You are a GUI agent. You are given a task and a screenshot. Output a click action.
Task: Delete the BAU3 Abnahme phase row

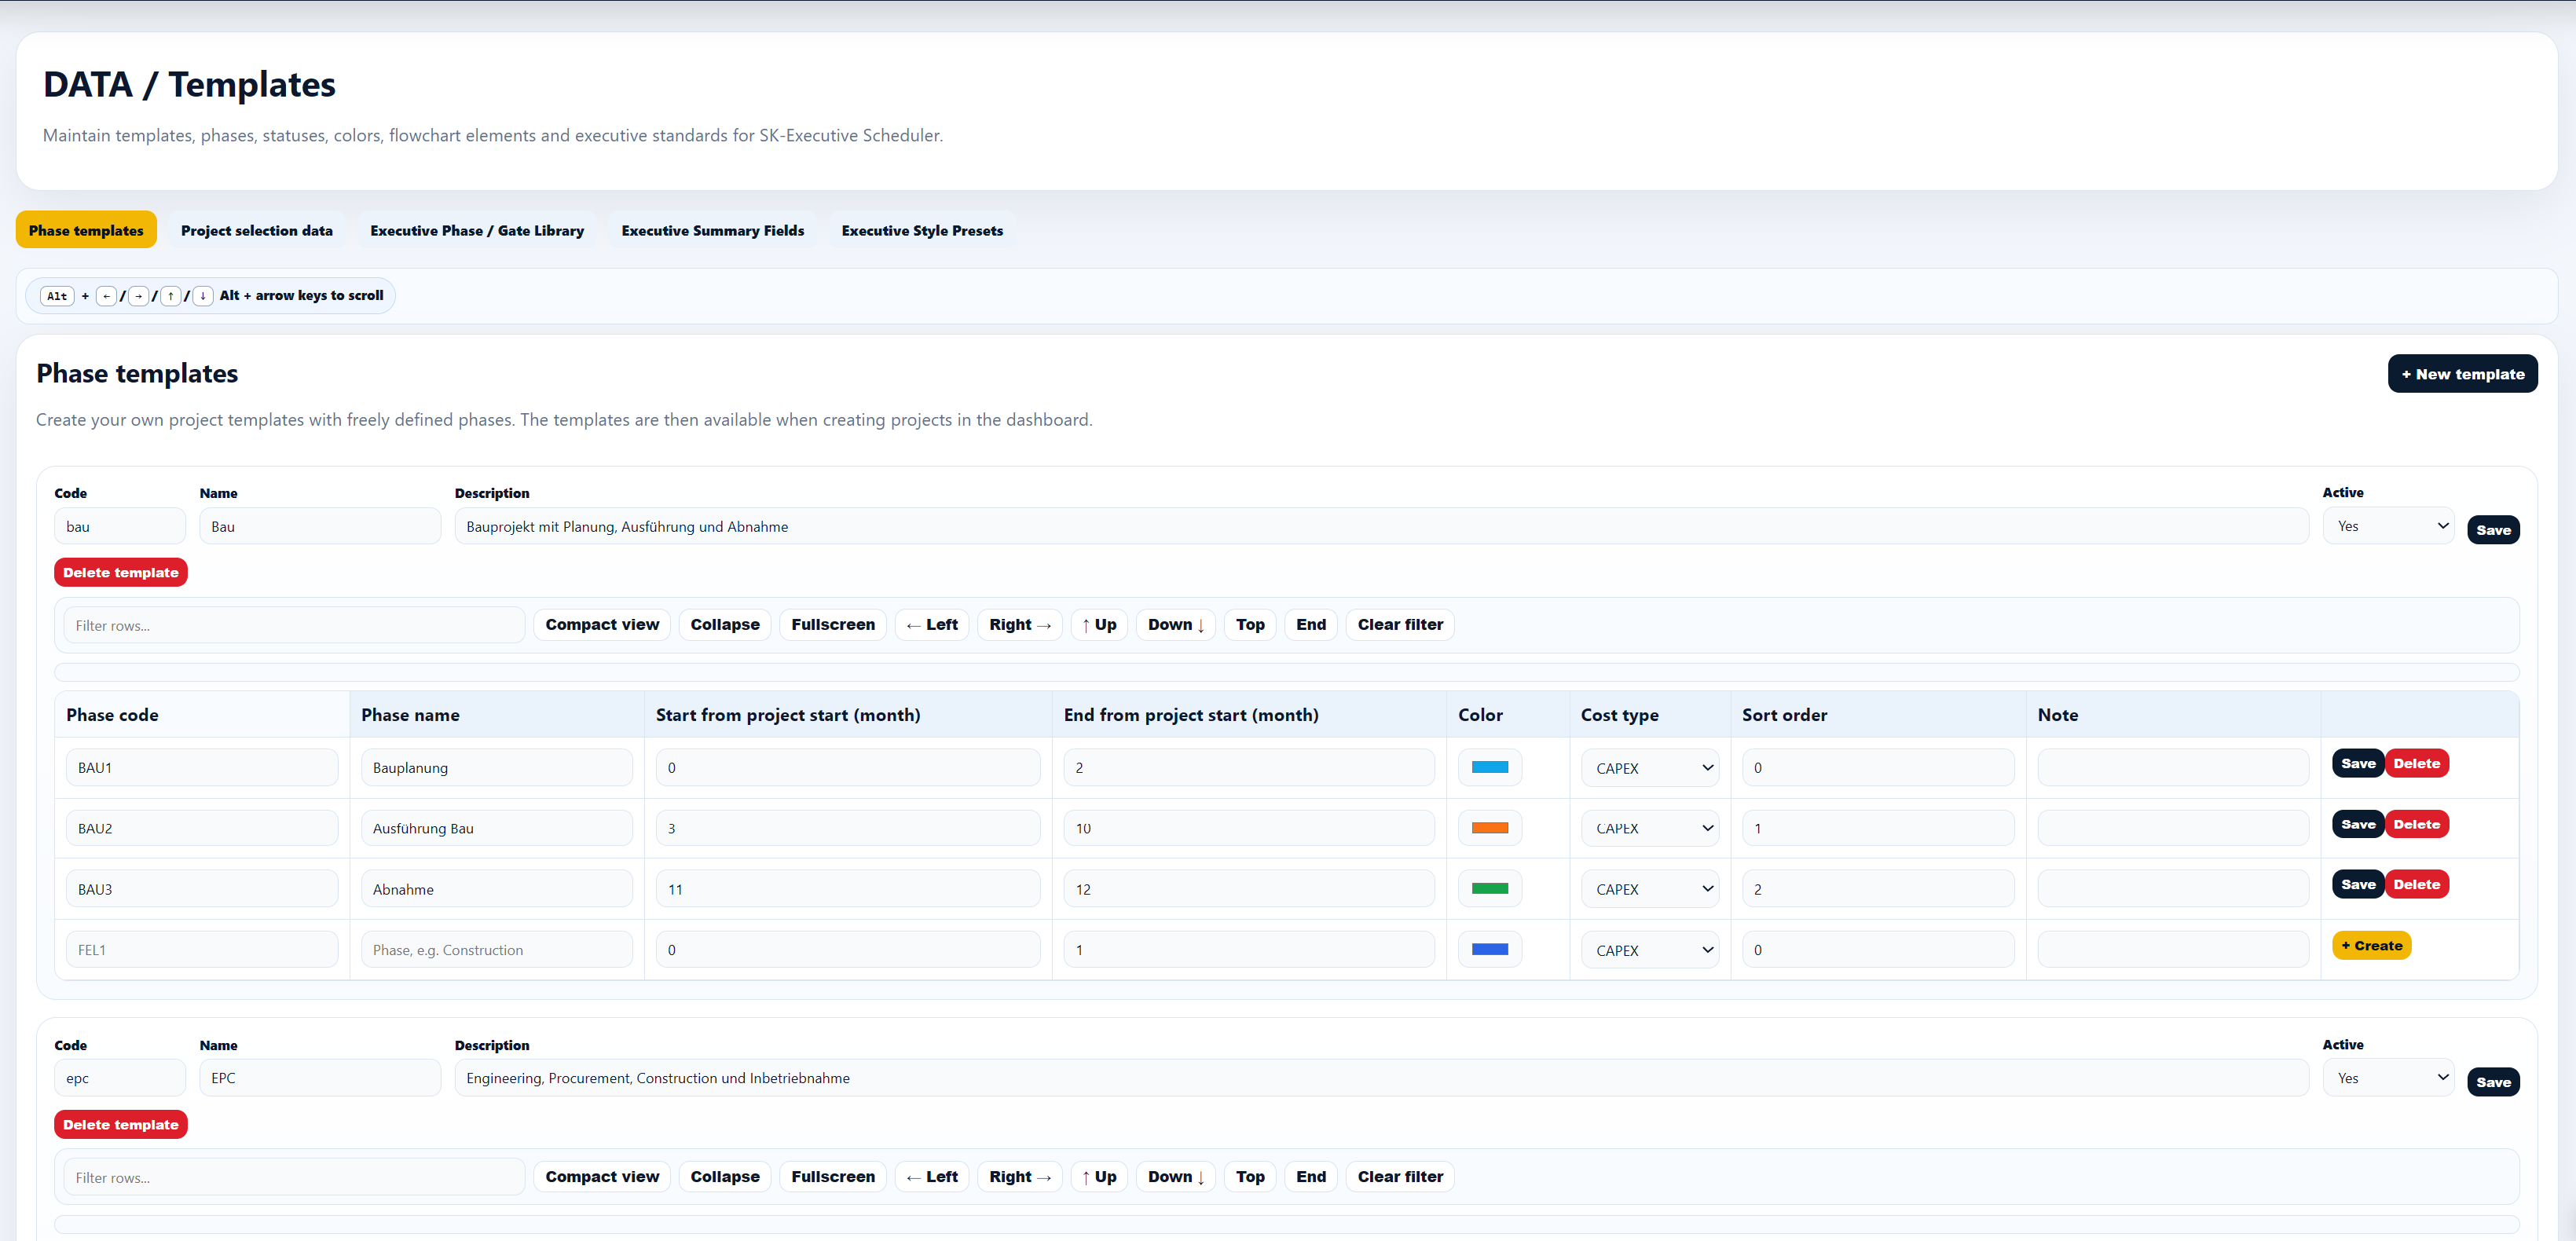pos(2416,884)
